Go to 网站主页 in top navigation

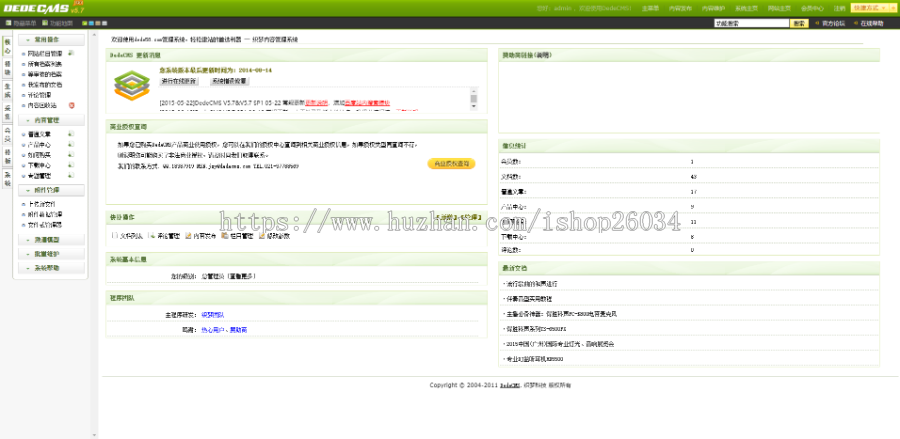(x=779, y=9)
